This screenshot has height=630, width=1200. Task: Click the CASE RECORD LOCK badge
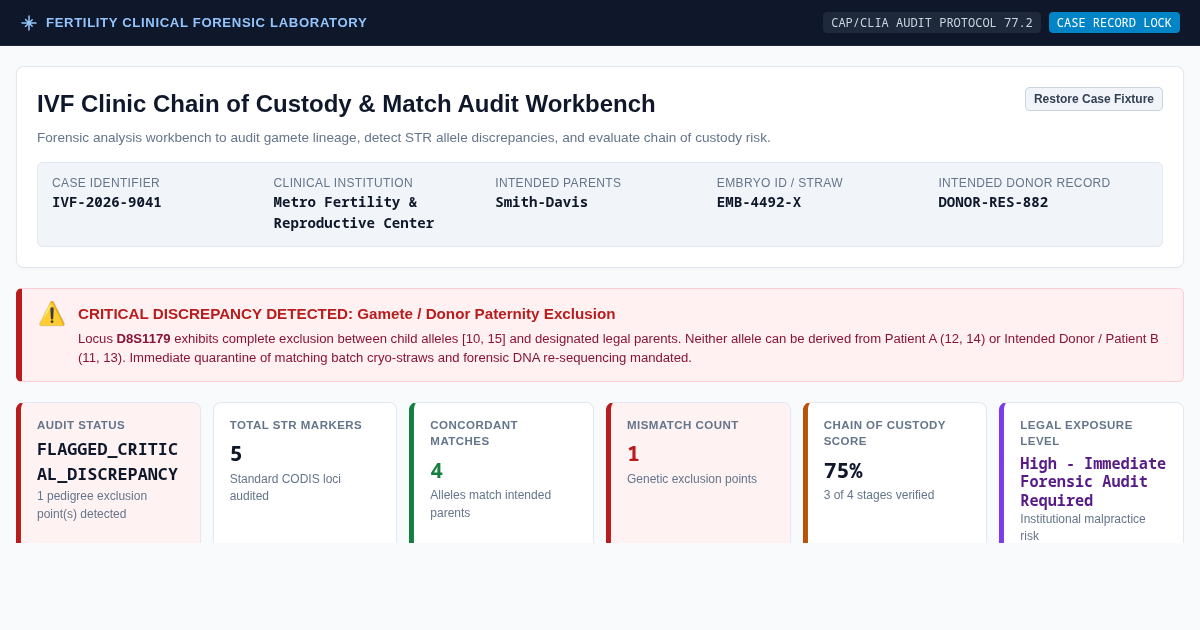[1114, 23]
